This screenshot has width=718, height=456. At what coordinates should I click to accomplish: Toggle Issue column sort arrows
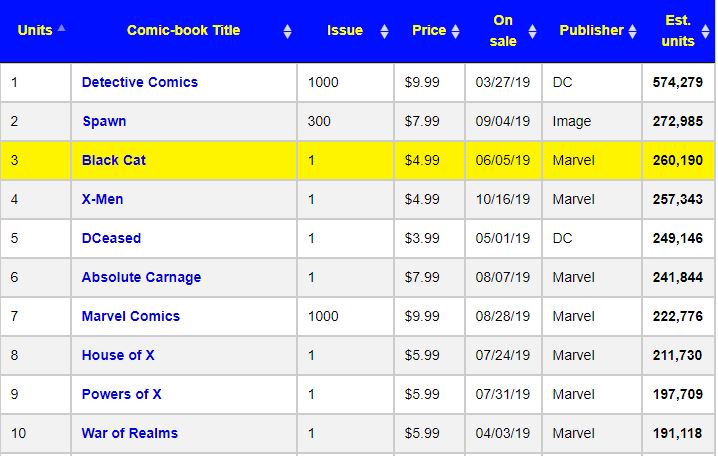(x=384, y=31)
